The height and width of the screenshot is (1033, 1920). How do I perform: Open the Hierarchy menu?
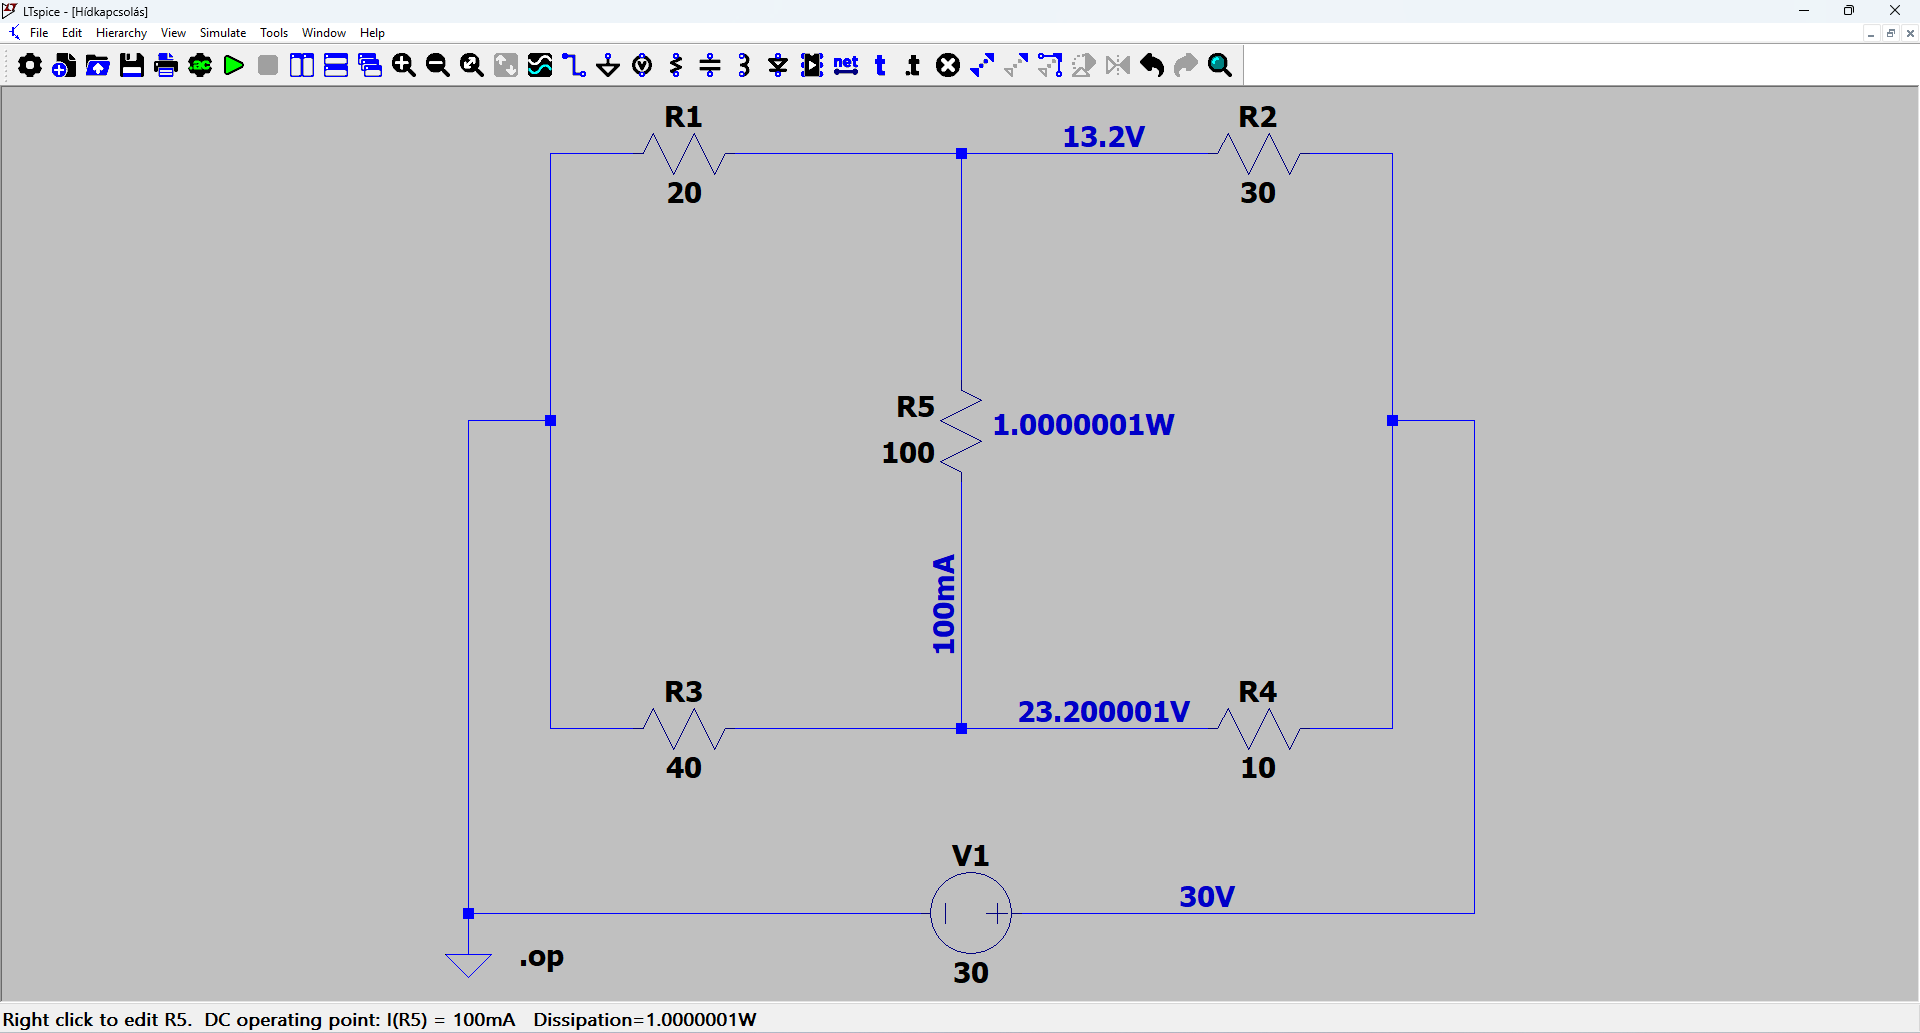click(x=121, y=33)
